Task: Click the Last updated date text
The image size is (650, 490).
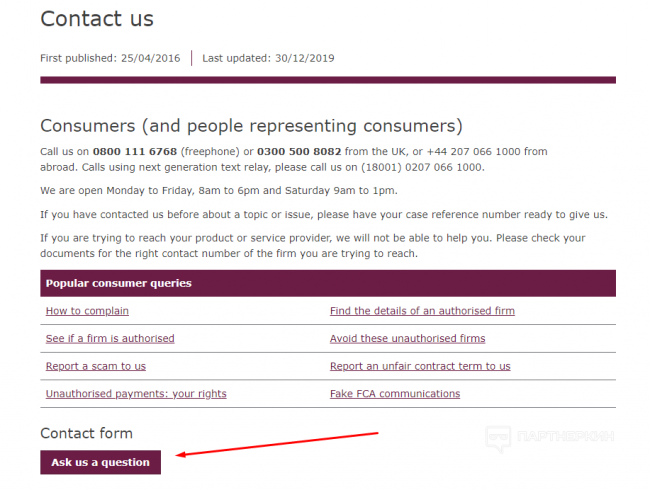Action: click(x=268, y=58)
